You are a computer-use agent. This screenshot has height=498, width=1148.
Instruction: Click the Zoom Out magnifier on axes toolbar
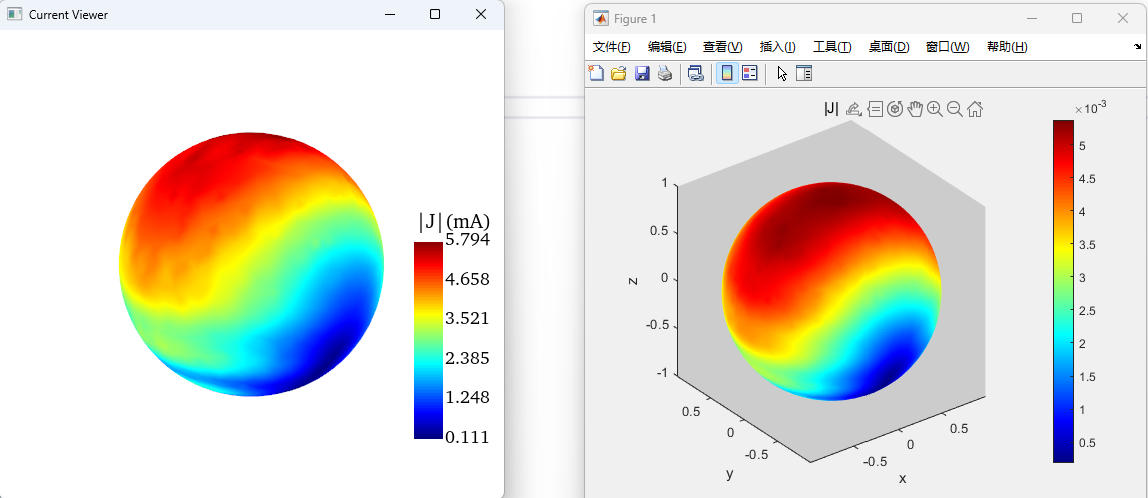[955, 109]
